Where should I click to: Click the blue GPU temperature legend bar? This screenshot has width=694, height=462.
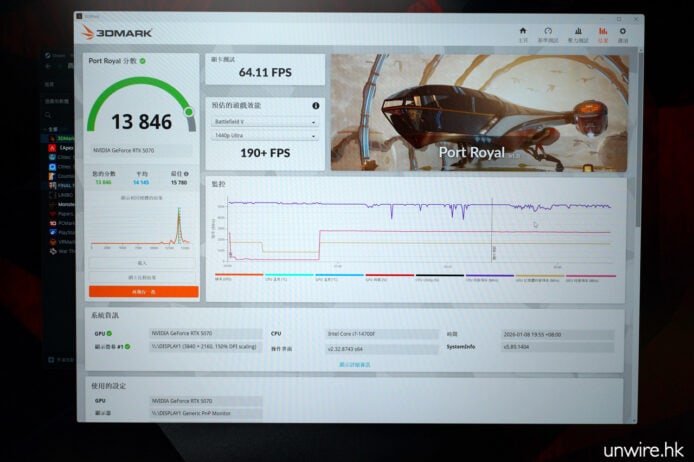coord(339,275)
